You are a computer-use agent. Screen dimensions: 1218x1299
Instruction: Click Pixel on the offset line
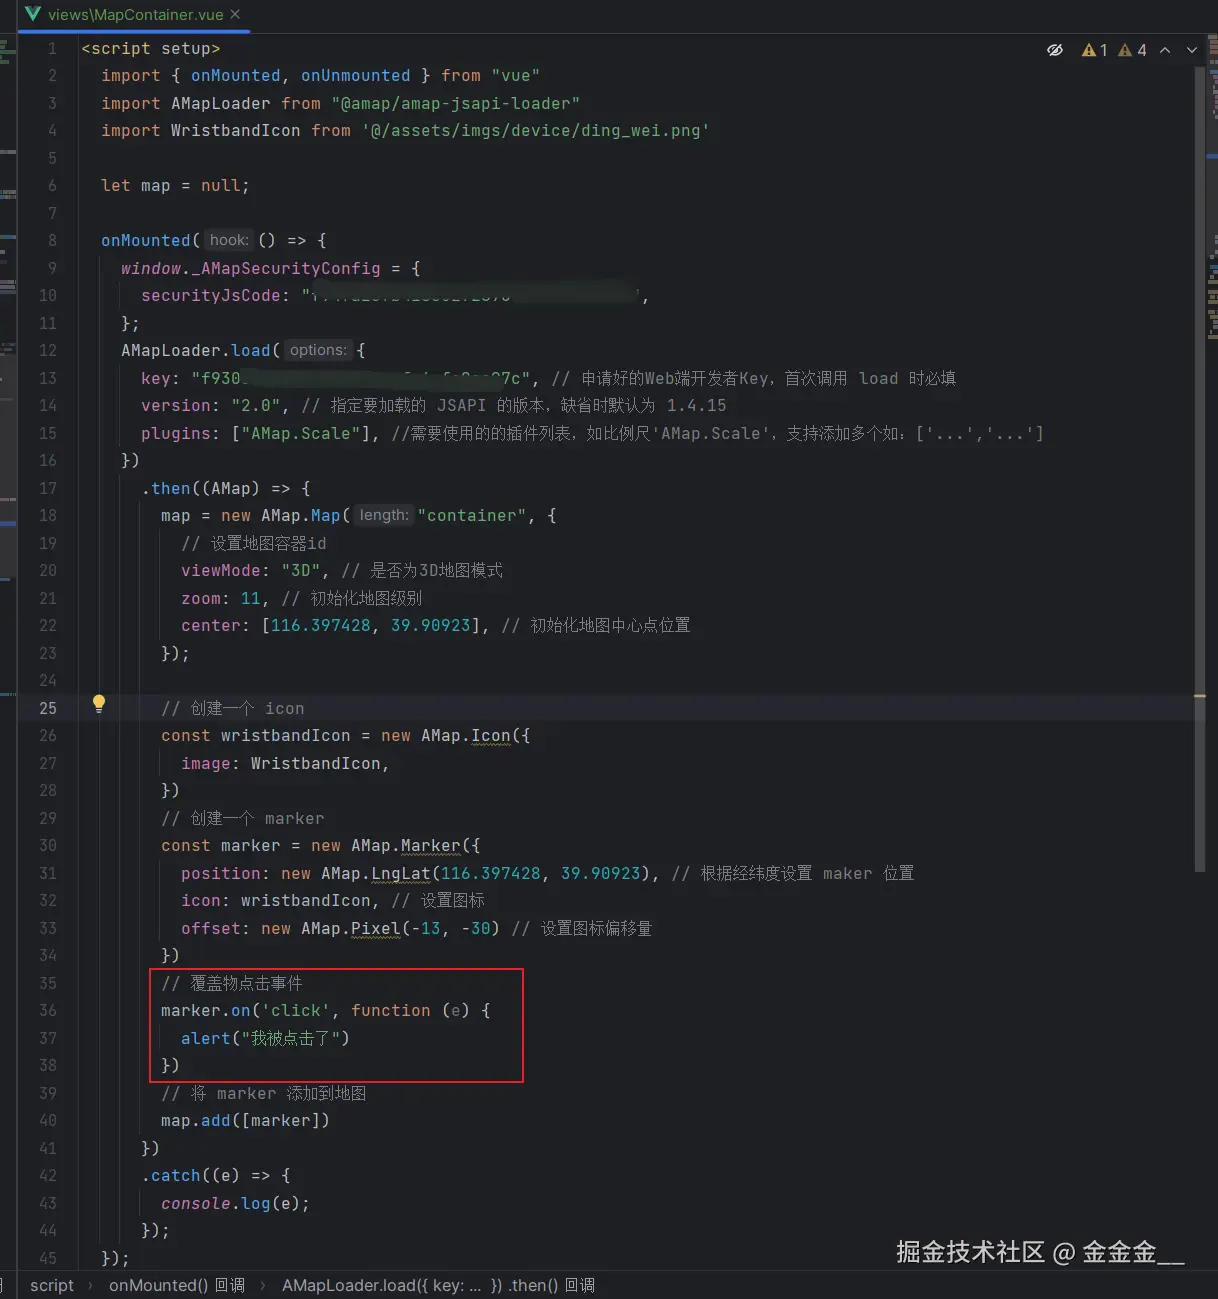(376, 929)
